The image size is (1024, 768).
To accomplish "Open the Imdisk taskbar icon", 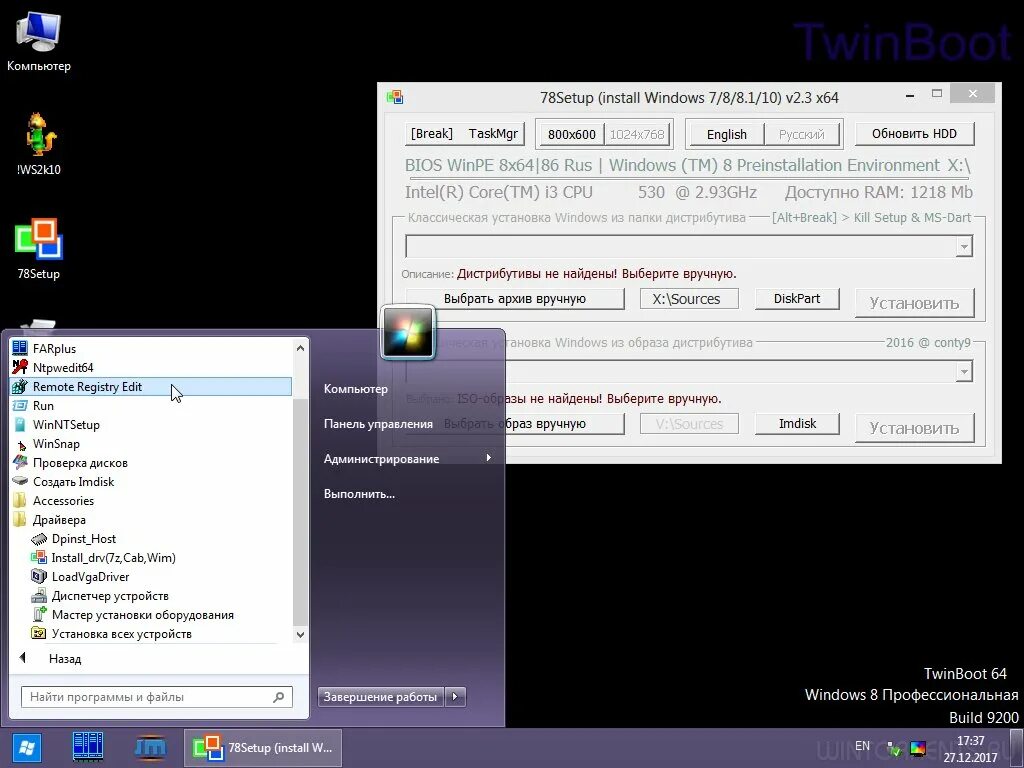I will 150,747.
